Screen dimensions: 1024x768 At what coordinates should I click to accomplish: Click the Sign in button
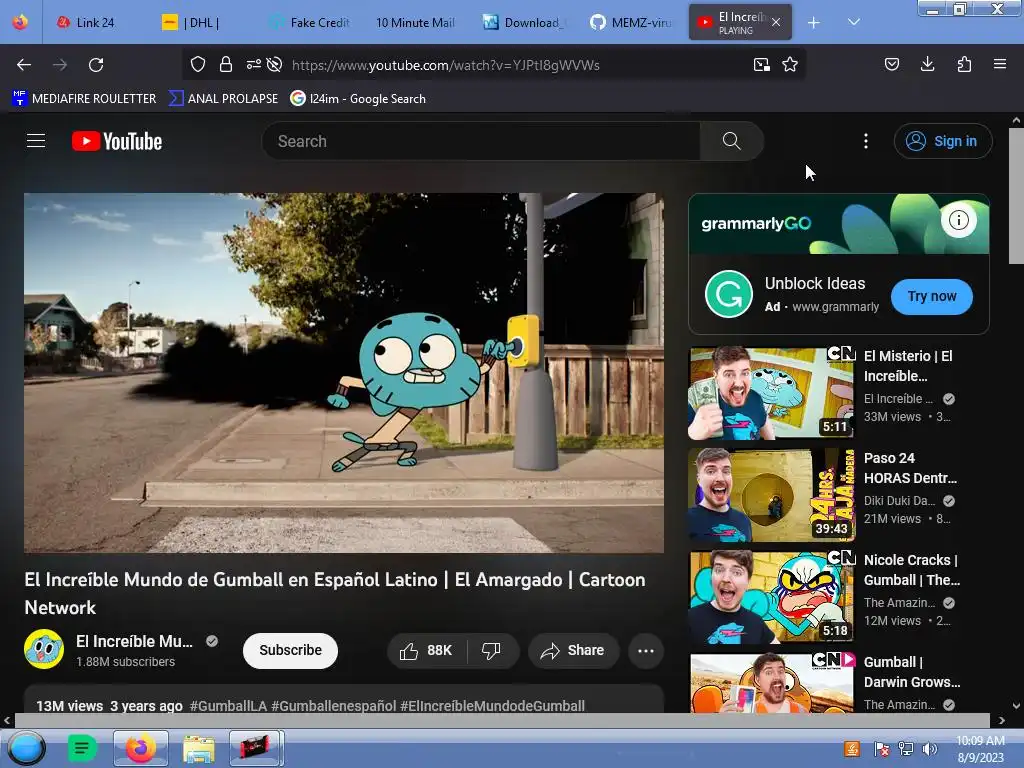click(943, 141)
